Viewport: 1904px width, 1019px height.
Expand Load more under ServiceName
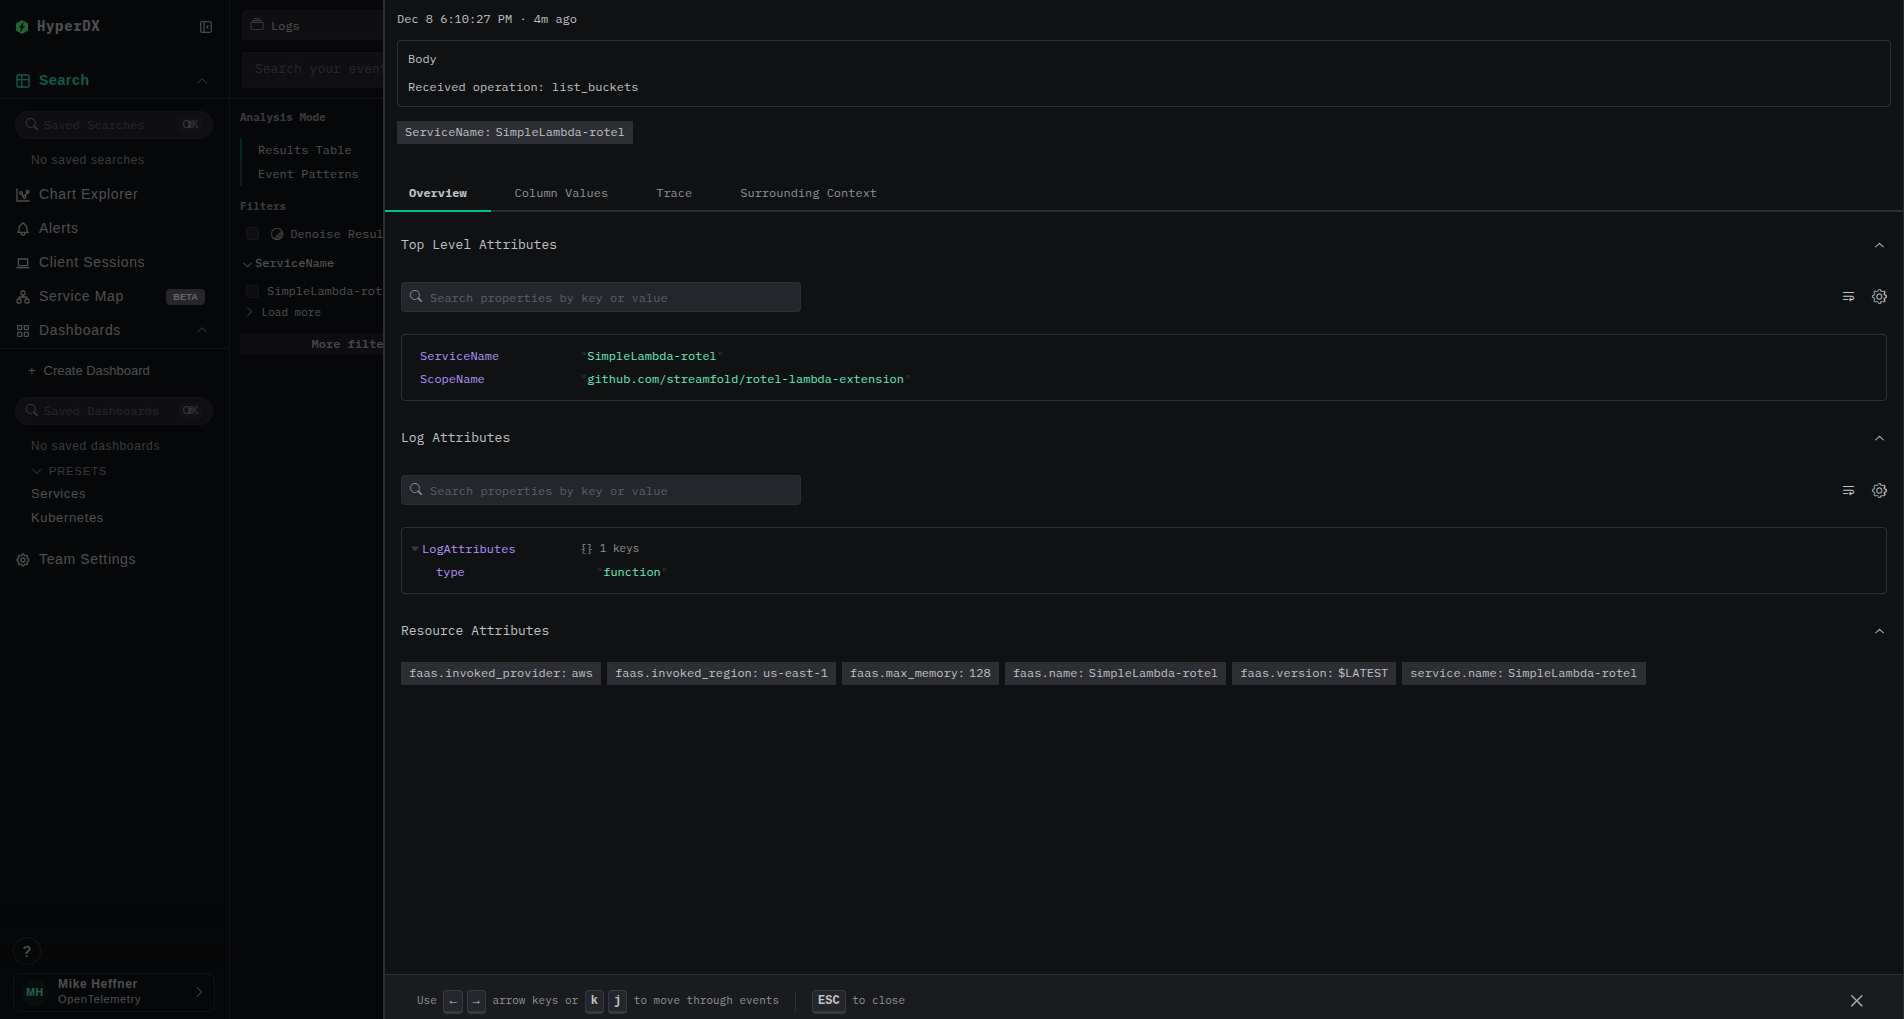coord(248,312)
